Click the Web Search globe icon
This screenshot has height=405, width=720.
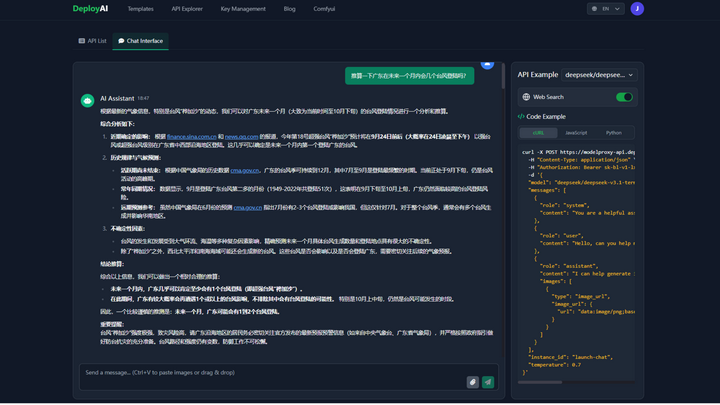tap(526, 97)
